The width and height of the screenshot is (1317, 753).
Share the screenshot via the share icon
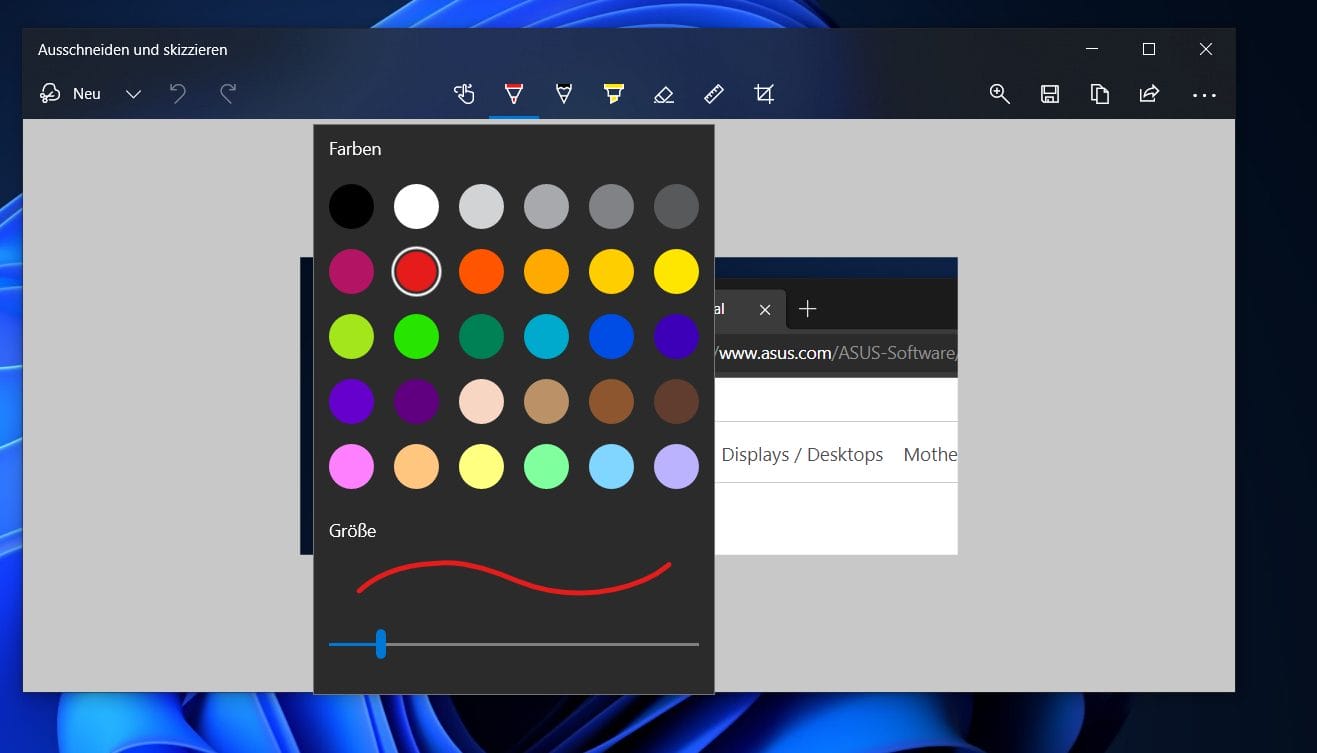(x=1149, y=93)
